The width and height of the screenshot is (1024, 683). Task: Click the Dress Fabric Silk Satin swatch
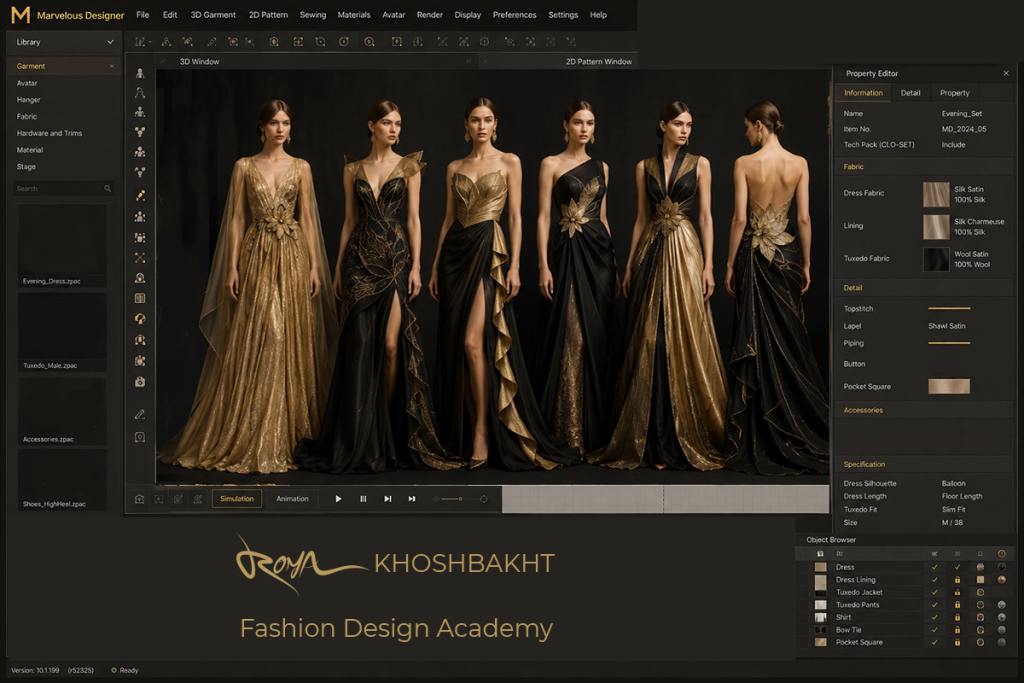936,195
